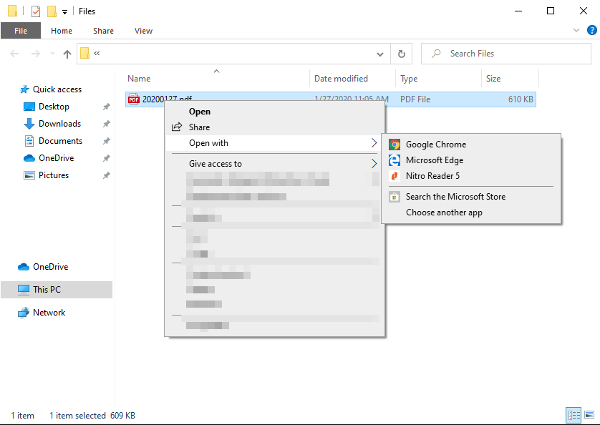The height and width of the screenshot is (425, 600).
Task: Go up one folder level with up arrow
Action: point(67,54)
